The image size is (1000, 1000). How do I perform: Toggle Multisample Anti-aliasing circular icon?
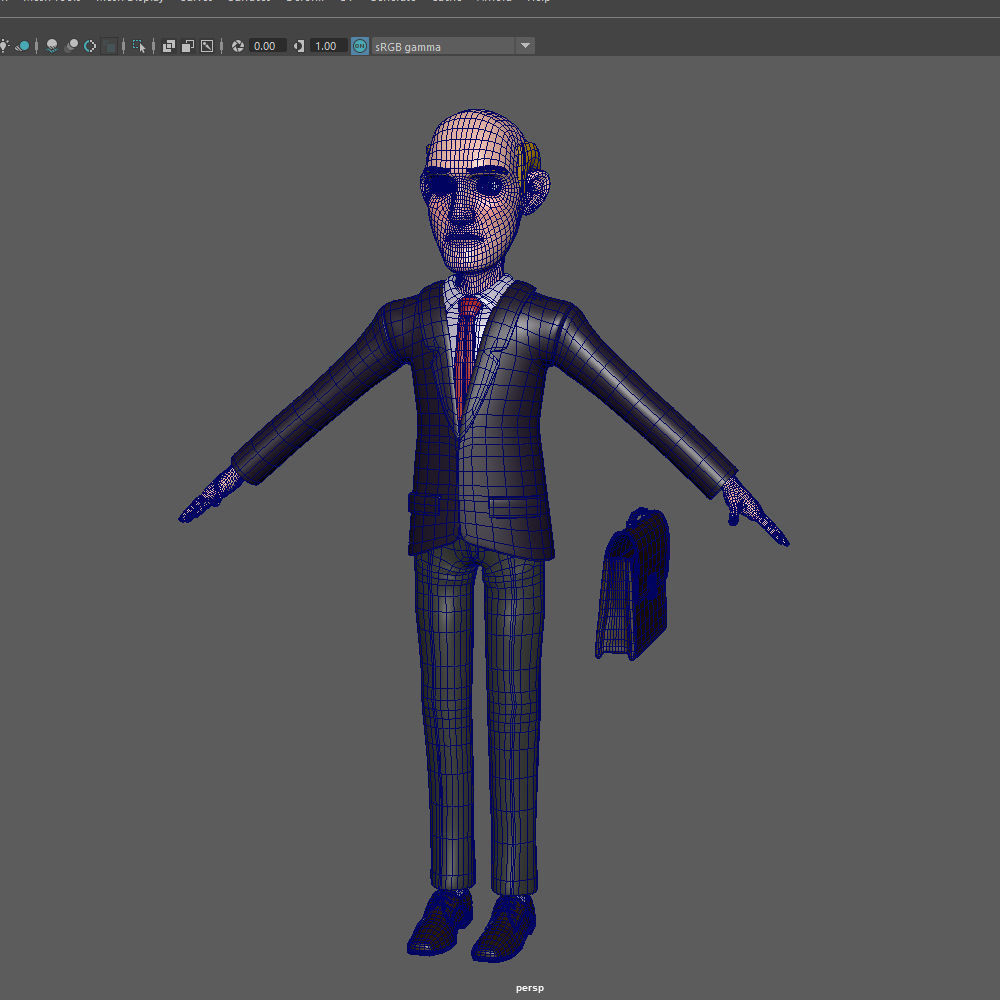90,46
